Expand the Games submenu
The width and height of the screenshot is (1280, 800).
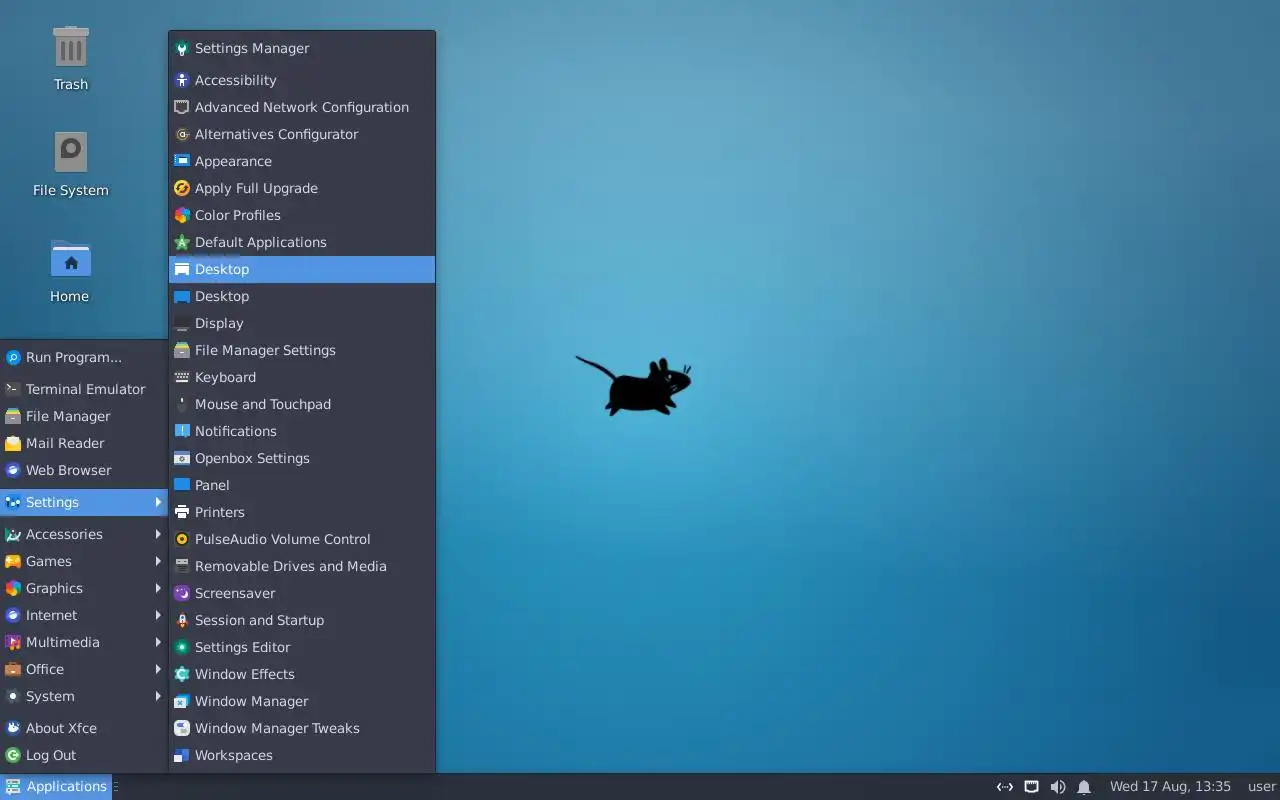click(x=84, y=561)
